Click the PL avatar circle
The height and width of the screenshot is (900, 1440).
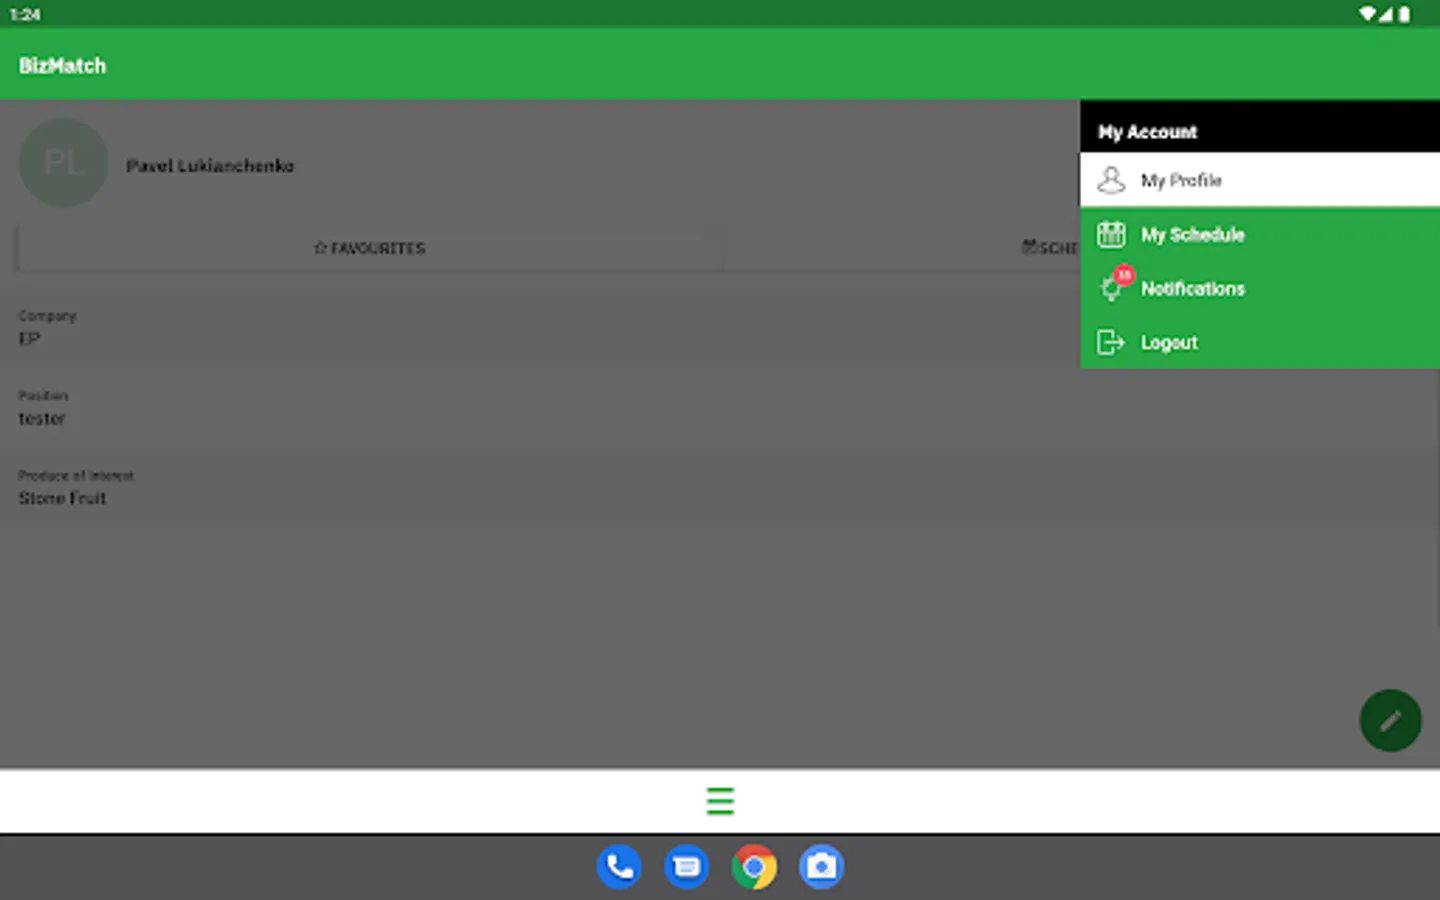point(64,163)
